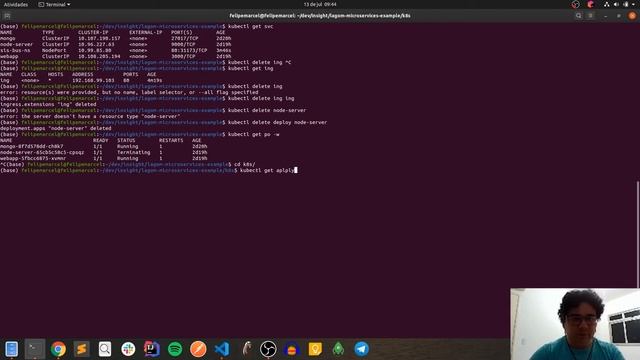This screenshot has height=360, width=640.
Task: Click the terminal window title text
Action: point(320,16)
